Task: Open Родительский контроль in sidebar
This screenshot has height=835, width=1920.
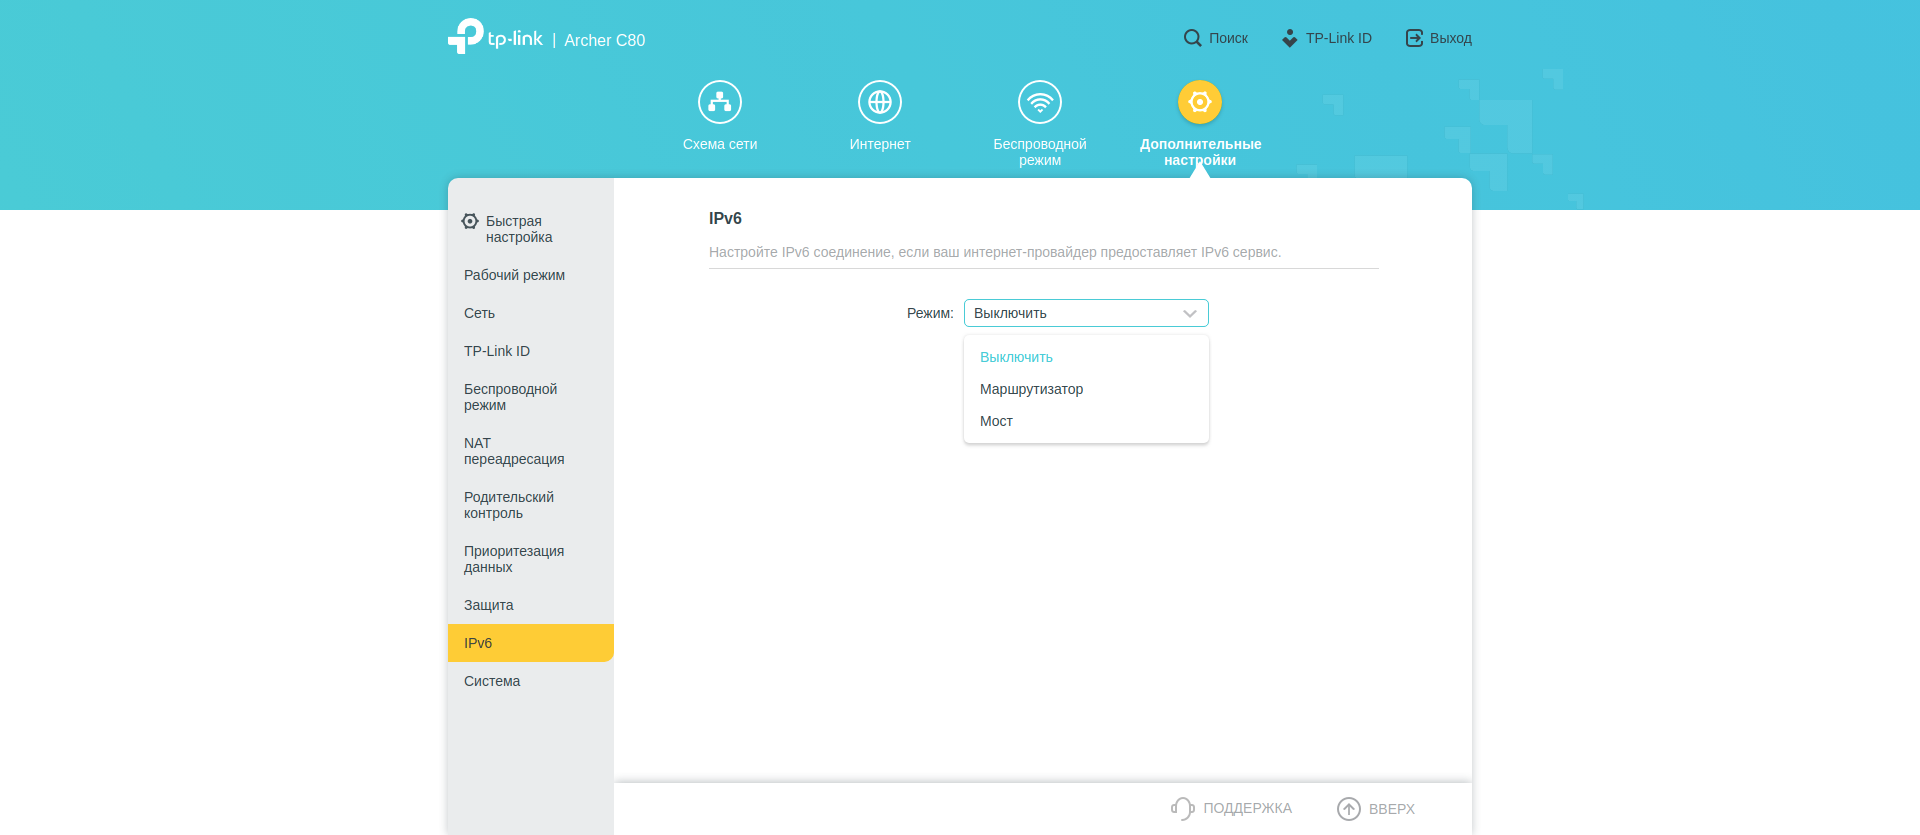Action: click(508, 505)
